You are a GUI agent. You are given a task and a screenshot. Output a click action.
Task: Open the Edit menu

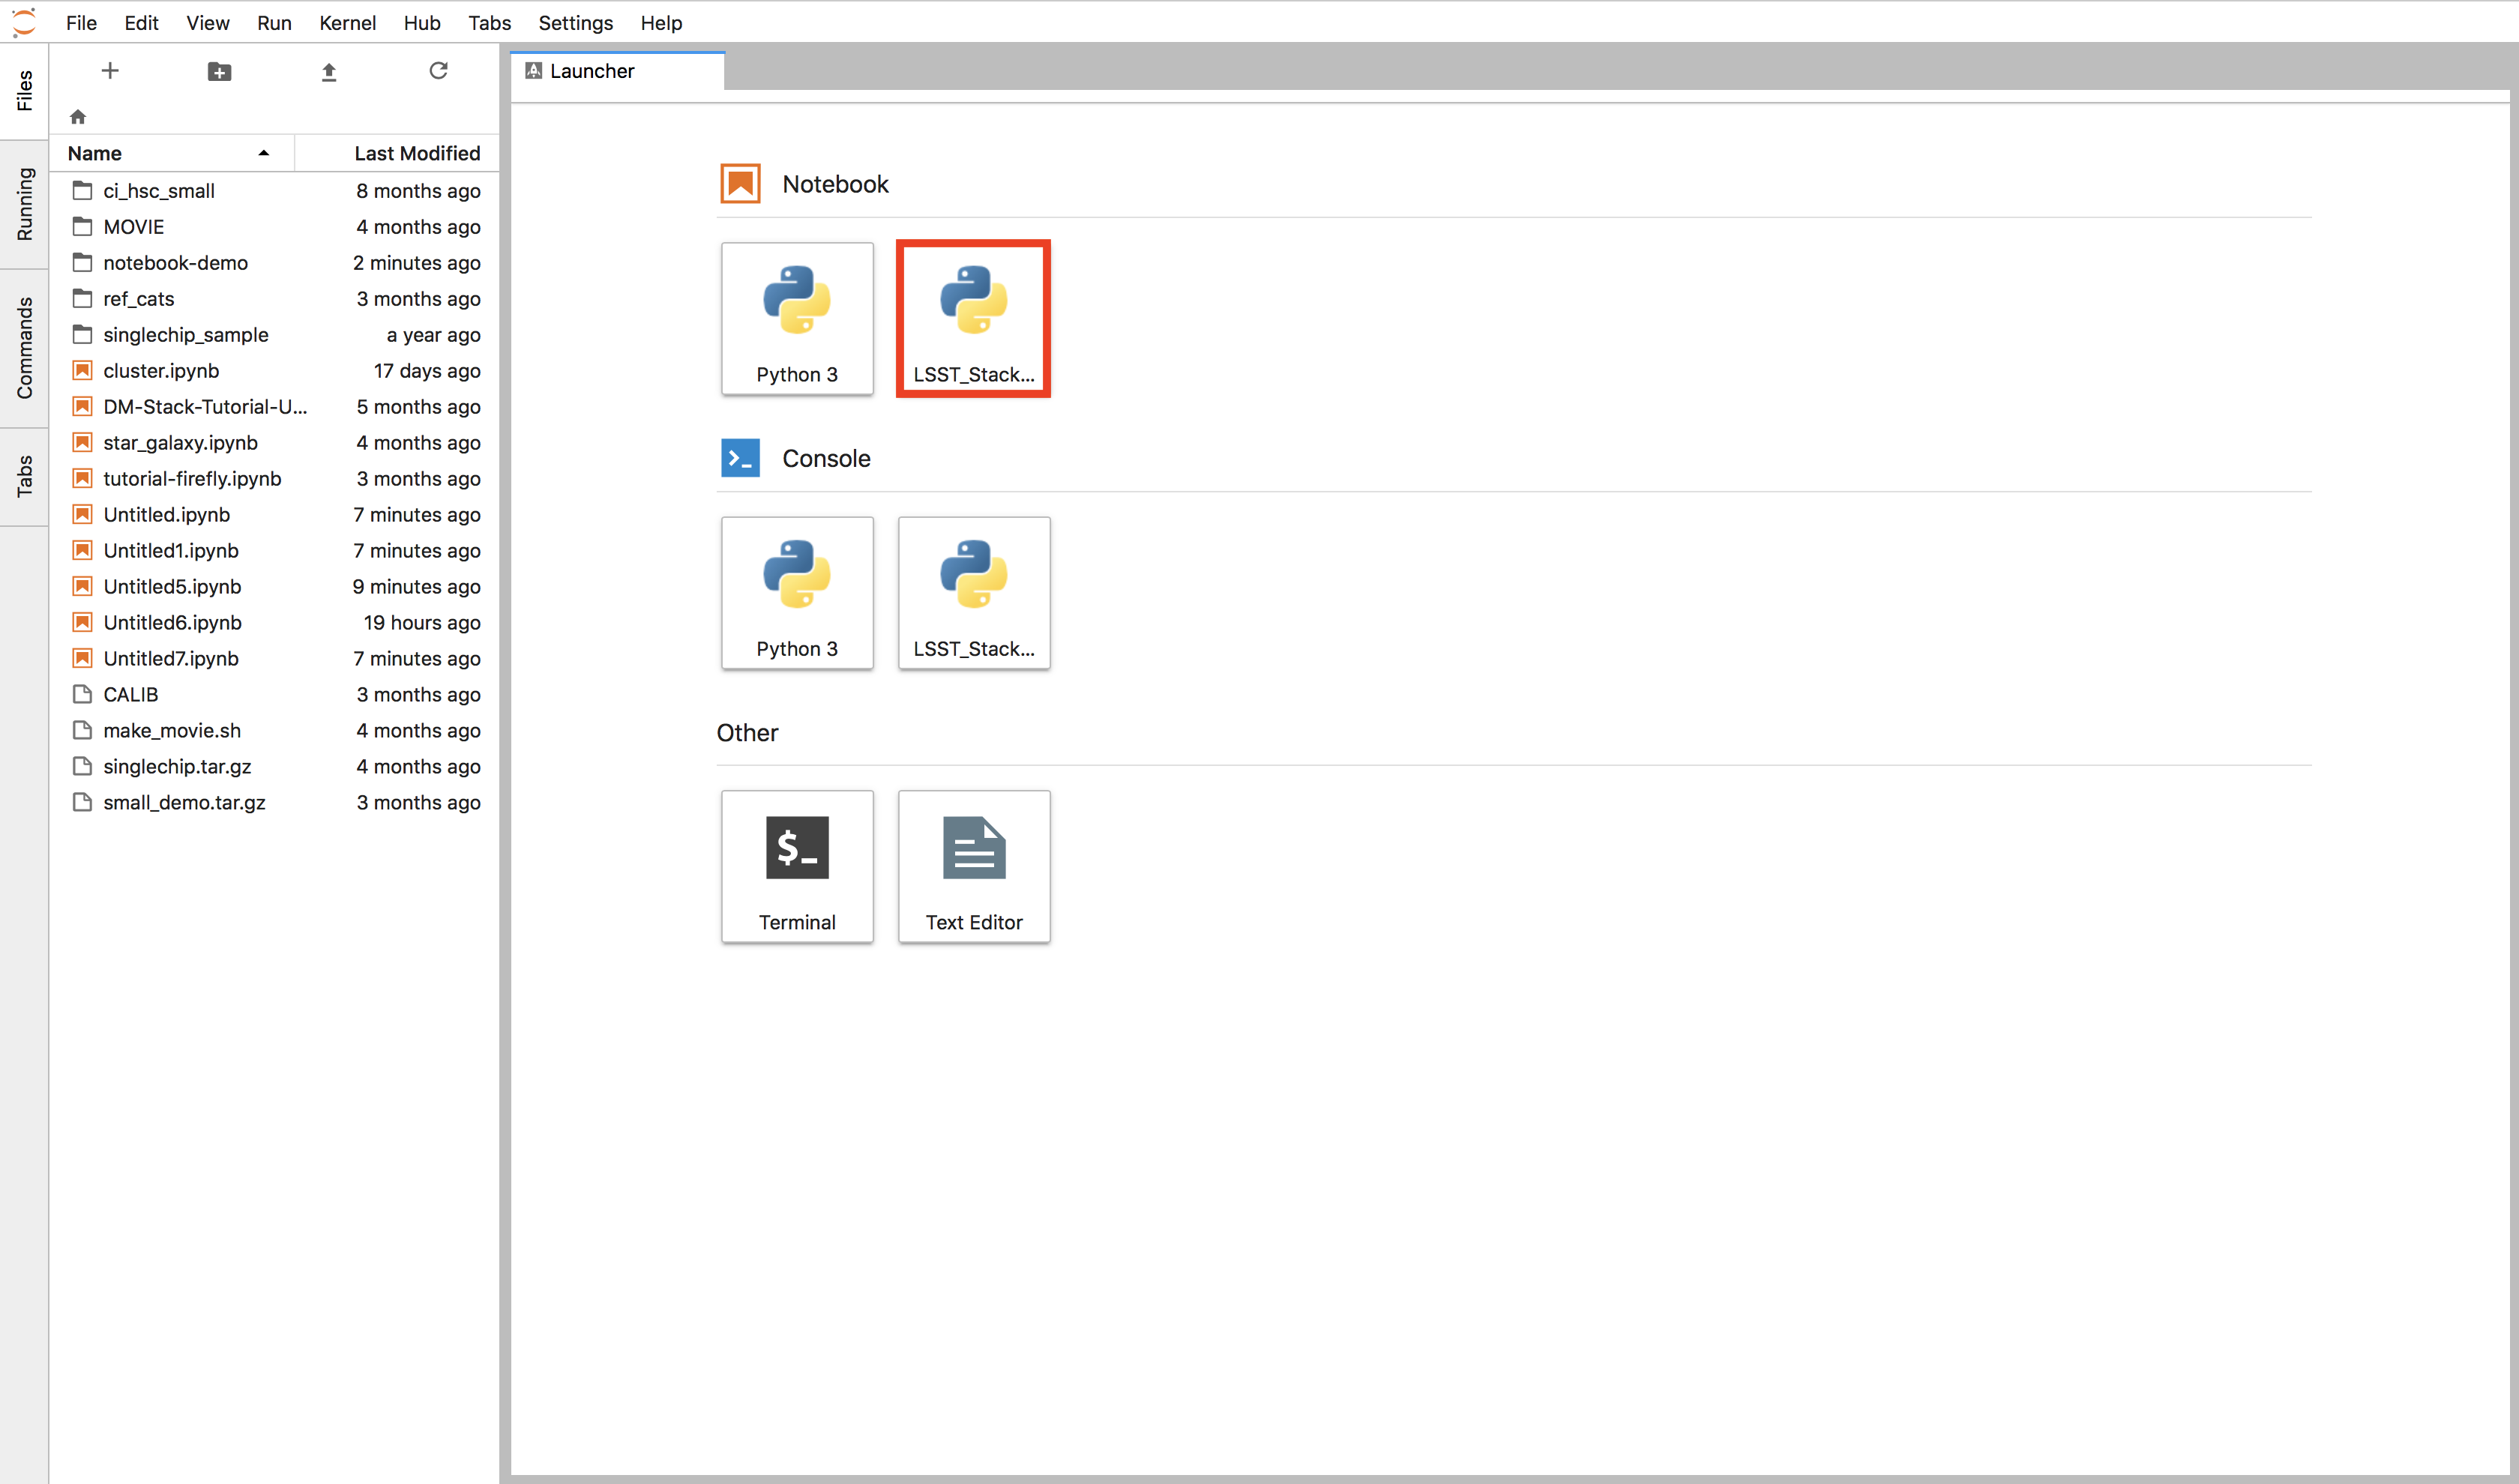coord(141,22)
